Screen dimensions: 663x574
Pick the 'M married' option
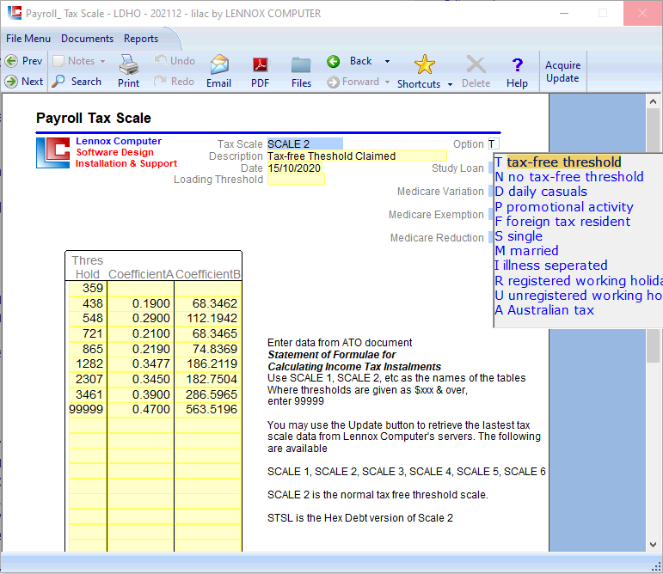click(x=526, y=251)
